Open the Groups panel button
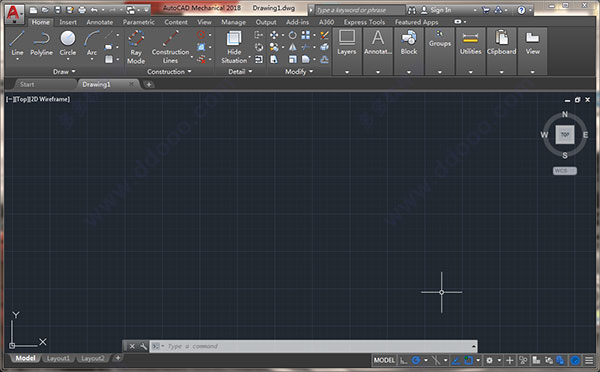The width and height of the screenshot is (600, 372). [x=440, y=51]
